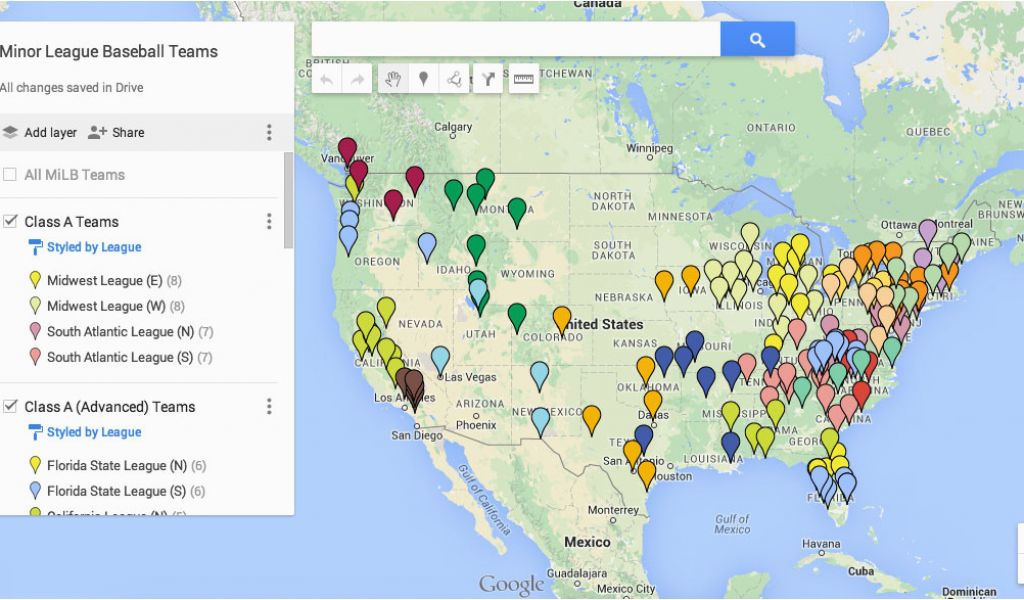Click the Redo arrow in the map toolbar
Screen dimensions: 1024x600
357,79
